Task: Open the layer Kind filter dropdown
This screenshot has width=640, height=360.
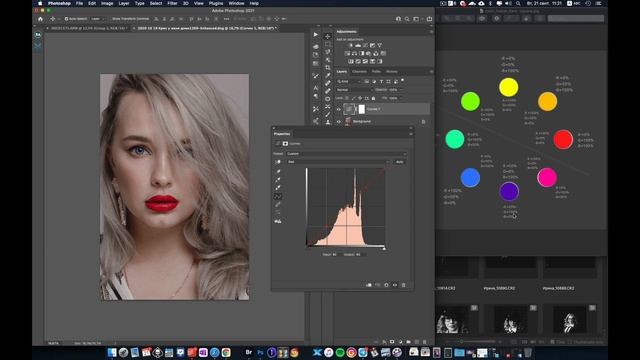Action: coord(349,82)
